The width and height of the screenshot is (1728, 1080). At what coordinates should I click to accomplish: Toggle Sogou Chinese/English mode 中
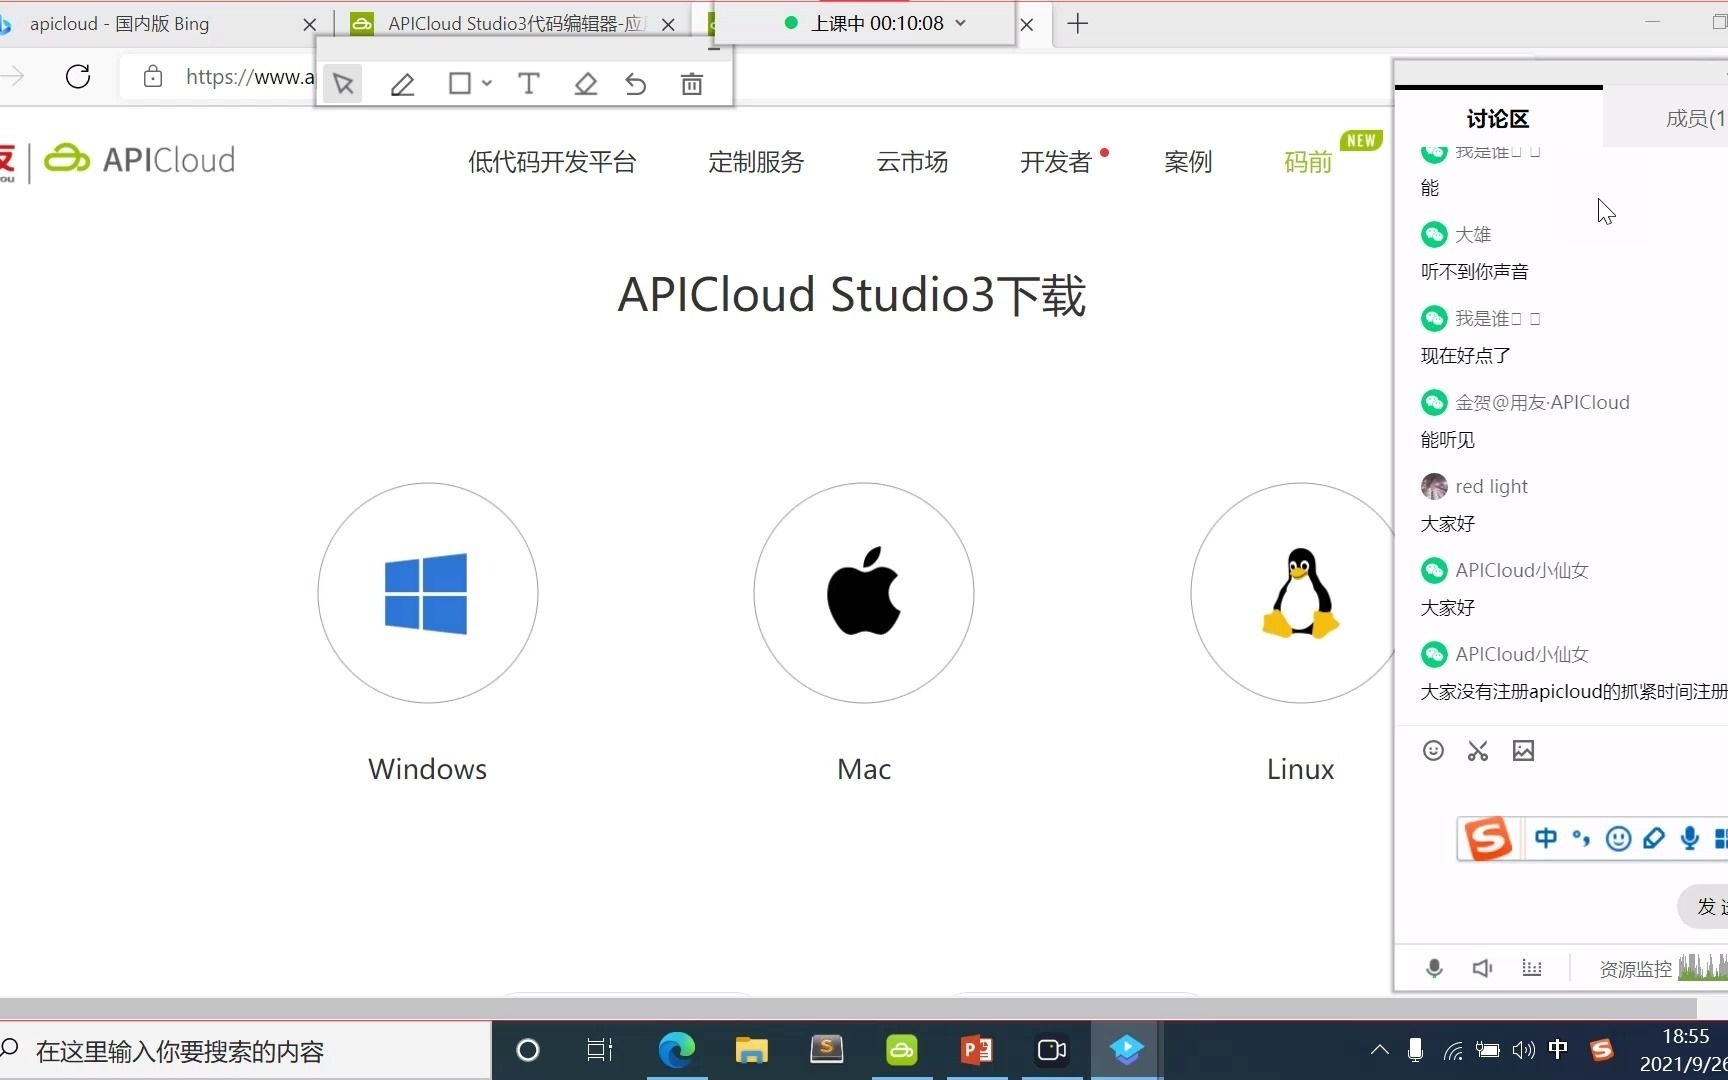pyautogui.click(x=1546, y=838)
